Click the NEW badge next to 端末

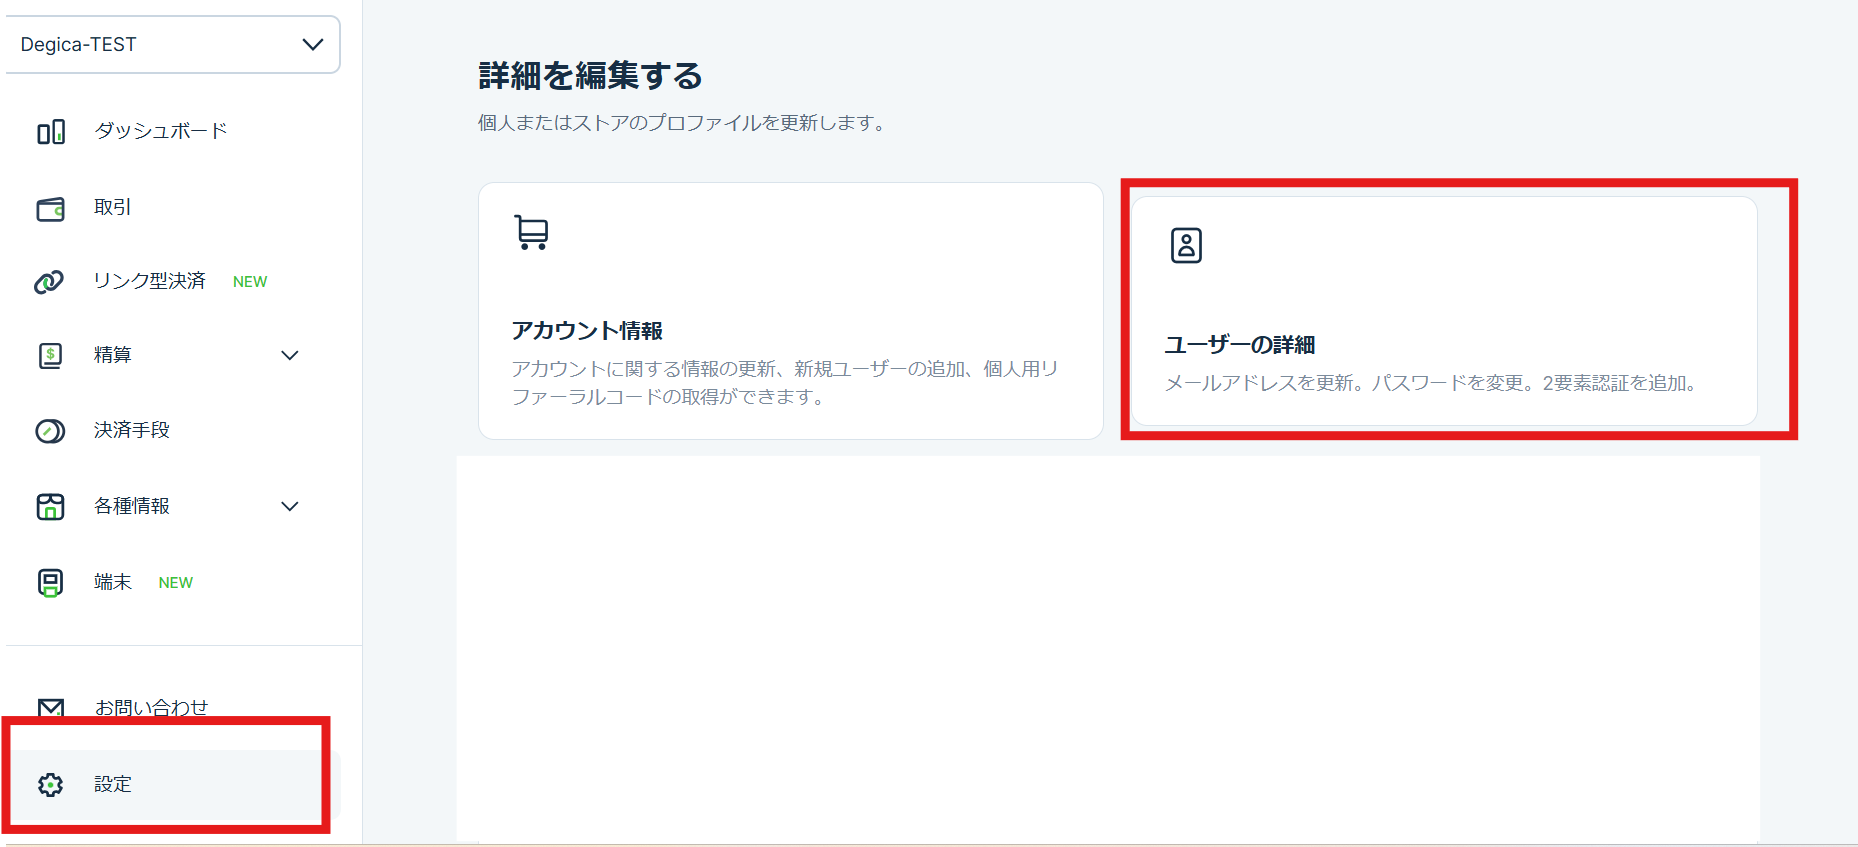[x=176, y=583]
